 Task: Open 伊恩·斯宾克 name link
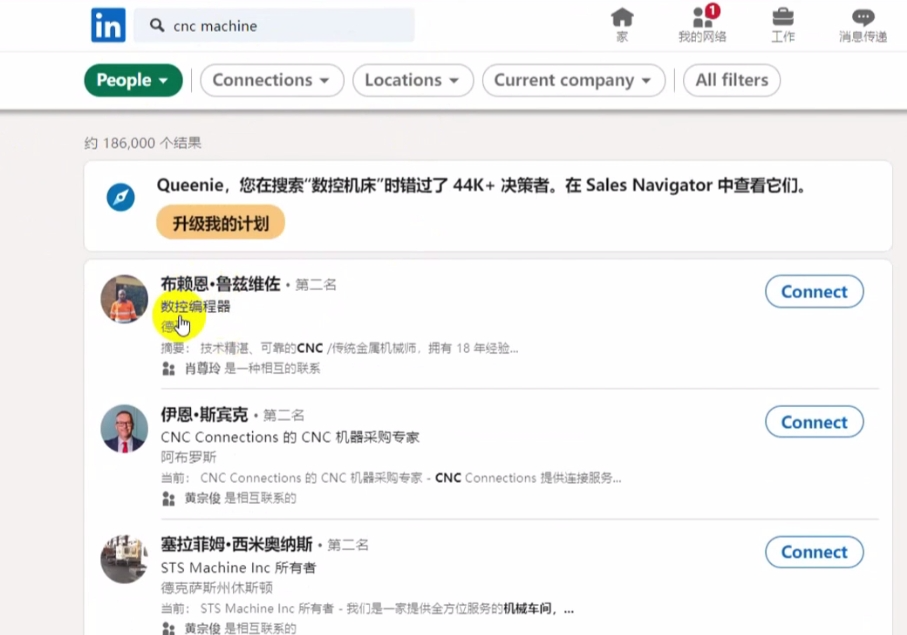coord(204,414)
